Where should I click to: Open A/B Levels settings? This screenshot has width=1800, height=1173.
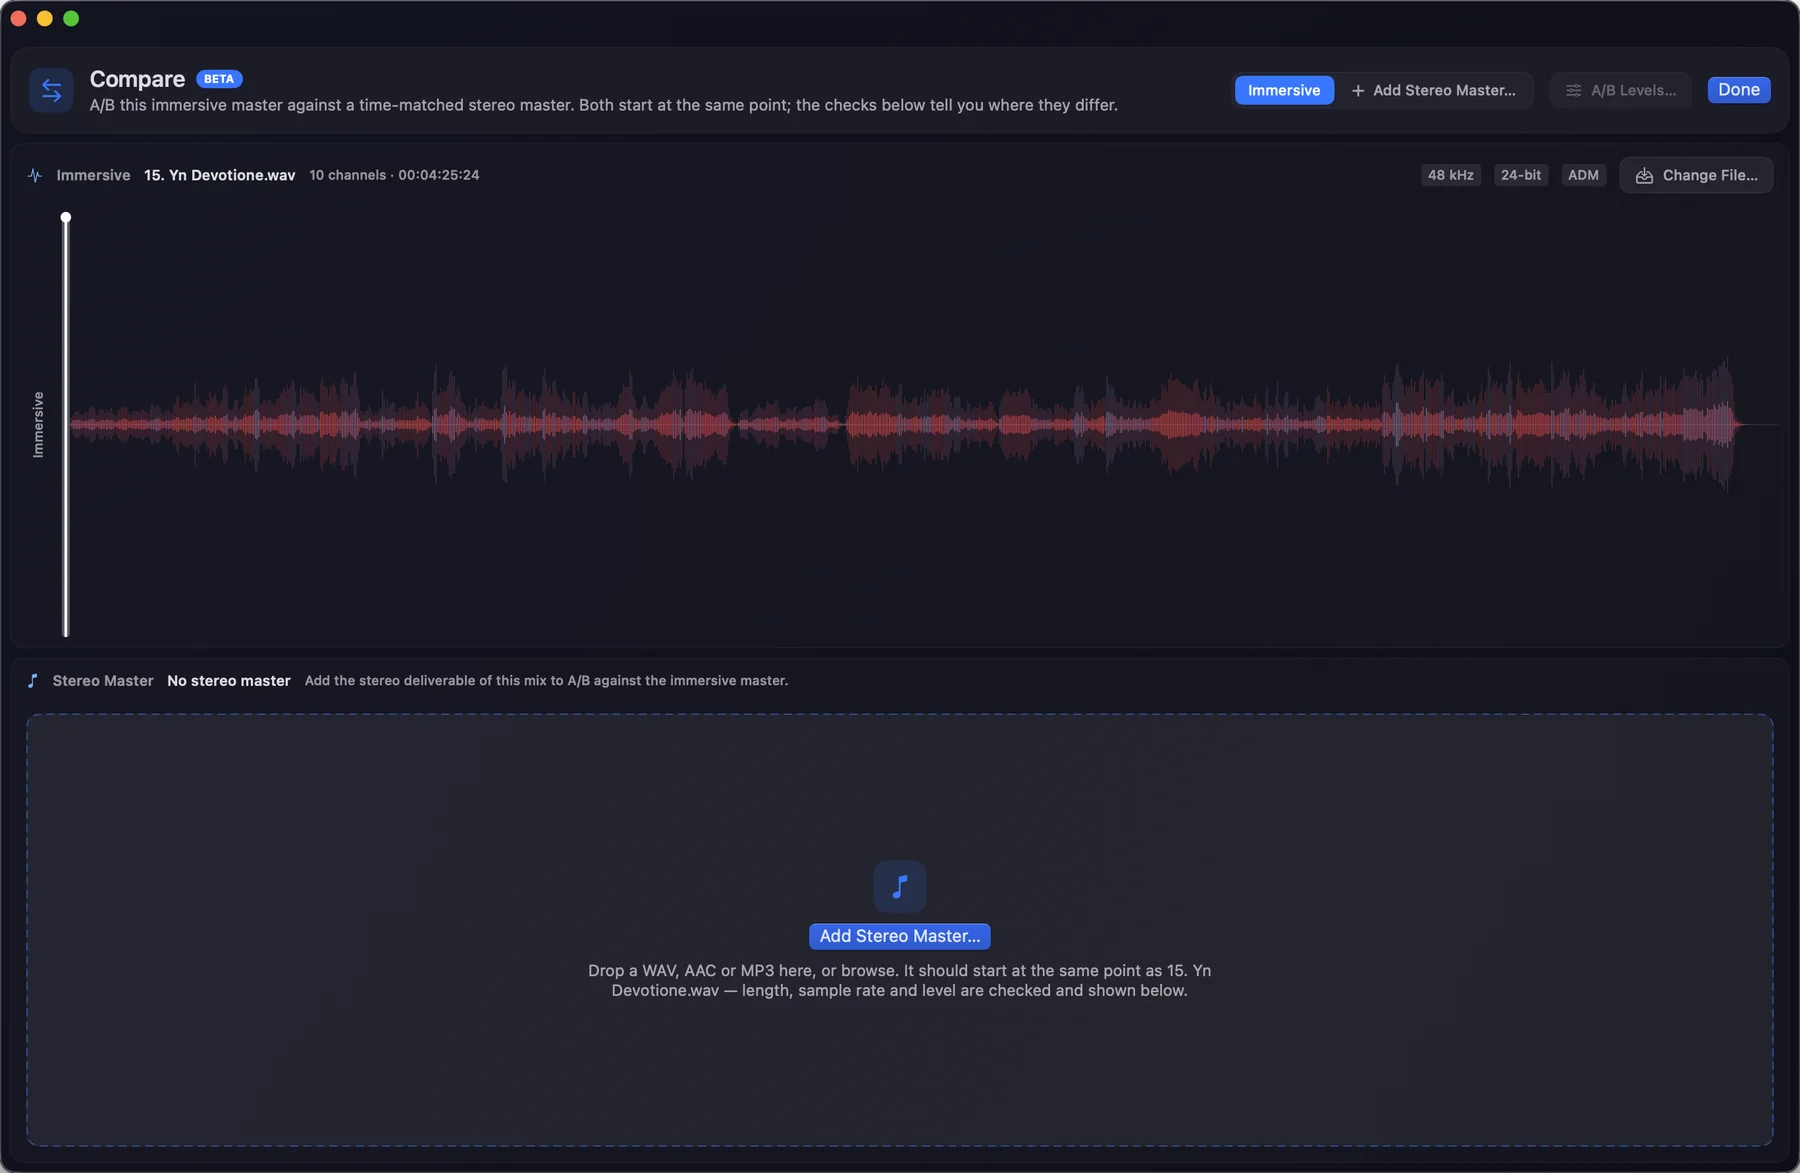pos(1621,90)
